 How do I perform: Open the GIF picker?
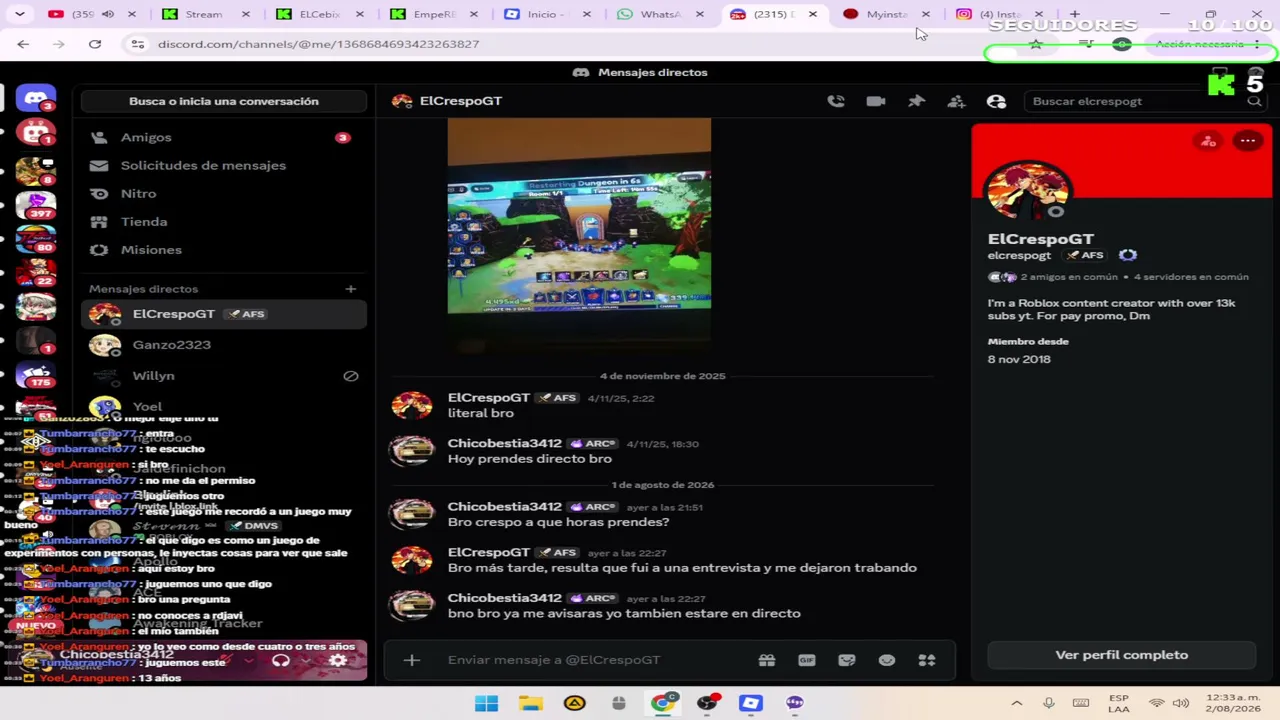[x=807, y=660]
